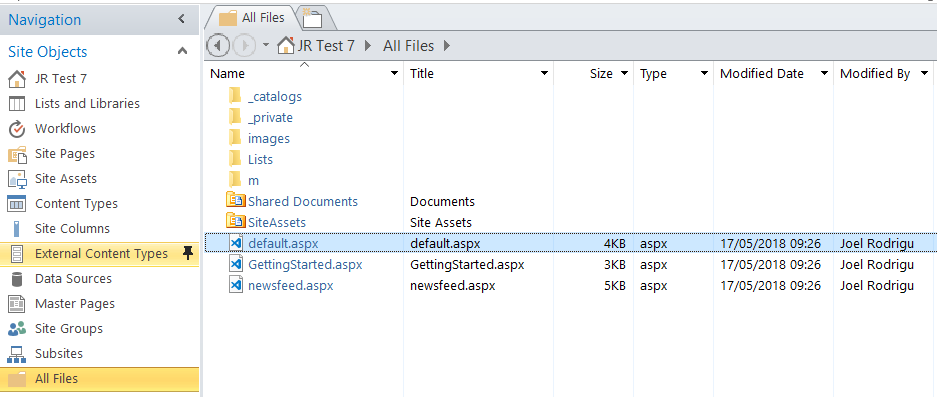Open the Name column filter dropdown
Image resolution: width=937 pixels, height=397 pixels.
(x=394, y=74)
